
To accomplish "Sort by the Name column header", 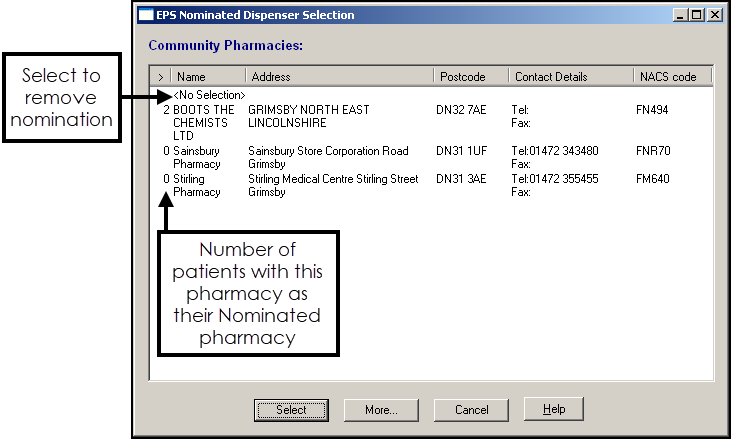I will click(x=208, y=77).
